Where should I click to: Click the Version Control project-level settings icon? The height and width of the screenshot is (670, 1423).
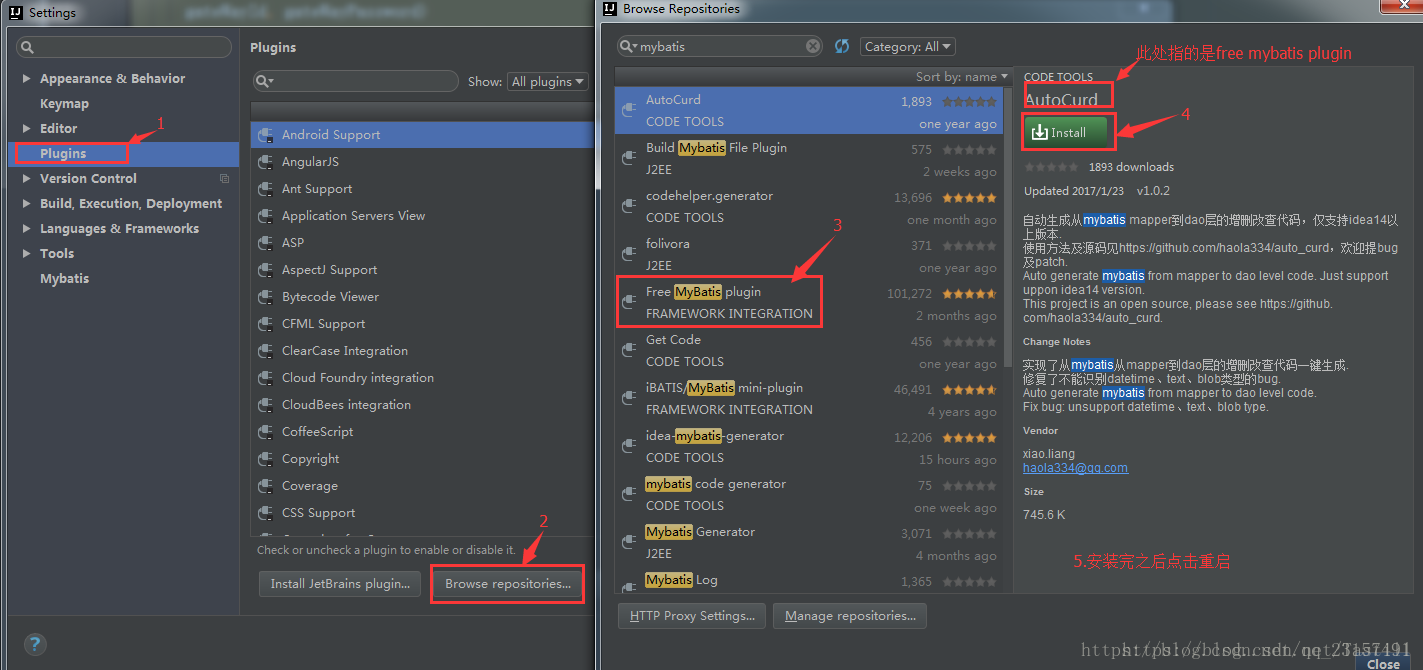(x=224, y=179)
